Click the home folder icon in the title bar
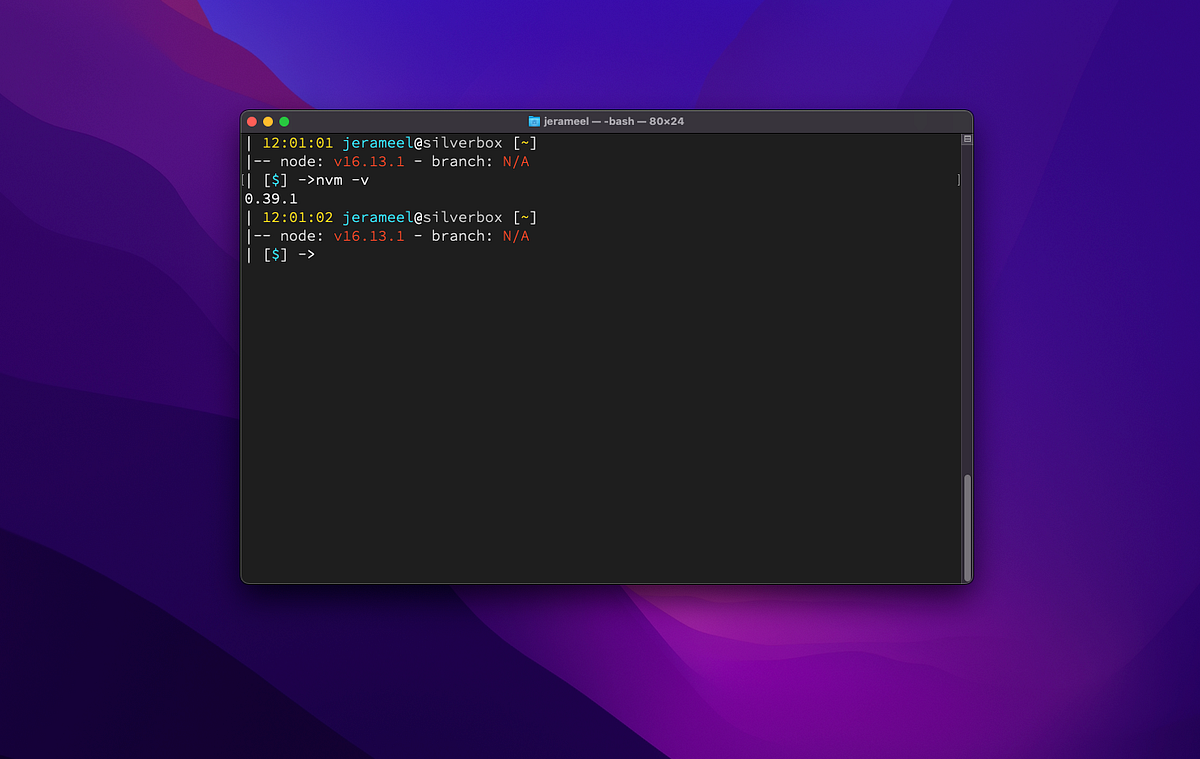1200x759 pixels. [x=534, y=121]
